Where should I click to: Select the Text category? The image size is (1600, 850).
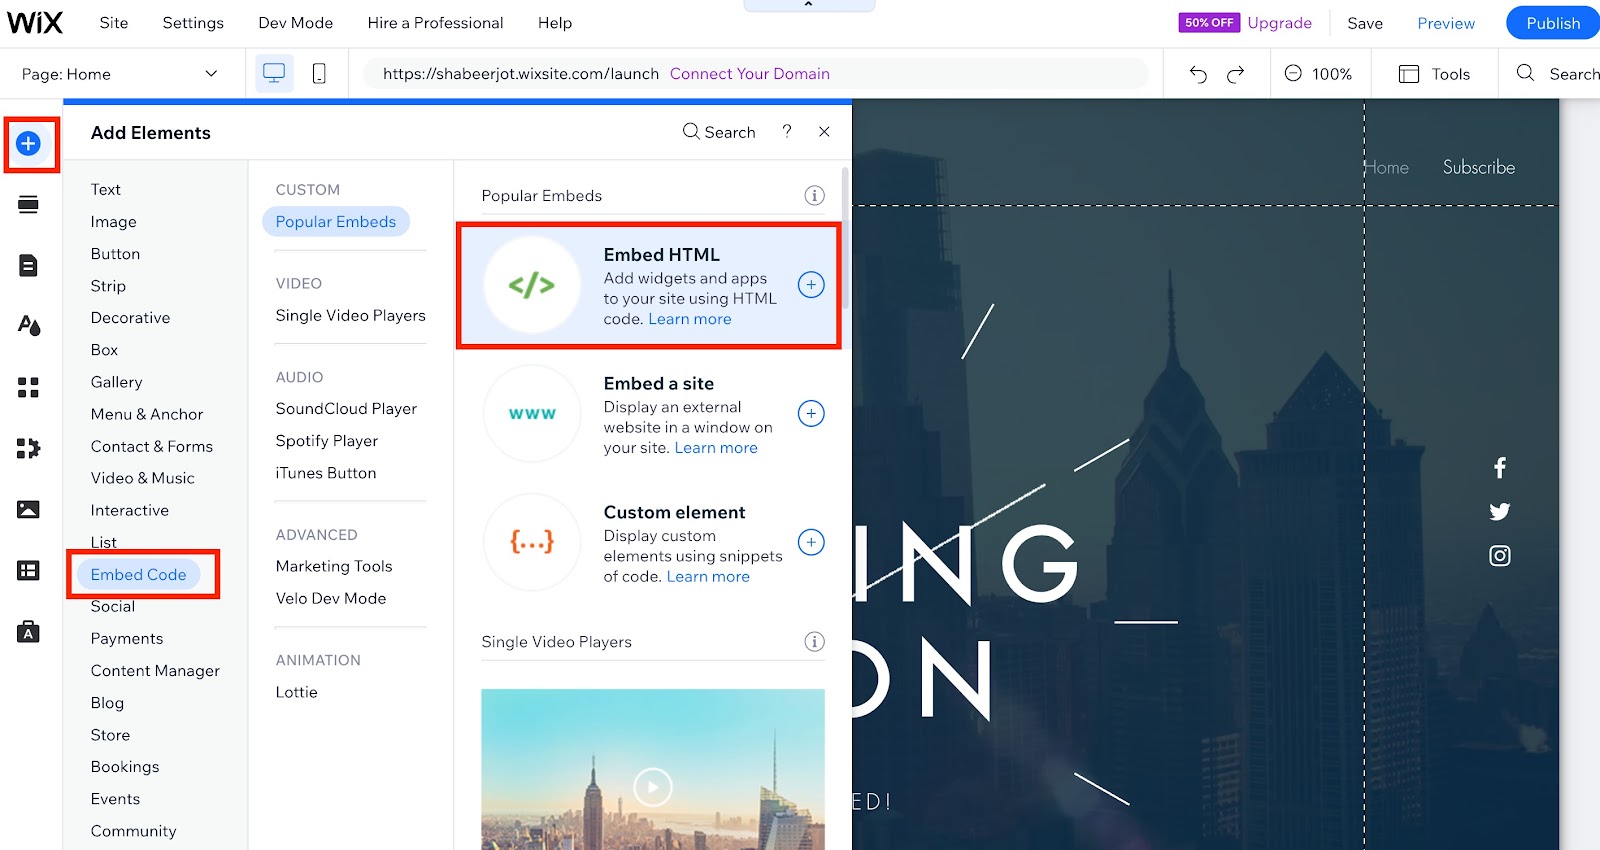(106, 190)
